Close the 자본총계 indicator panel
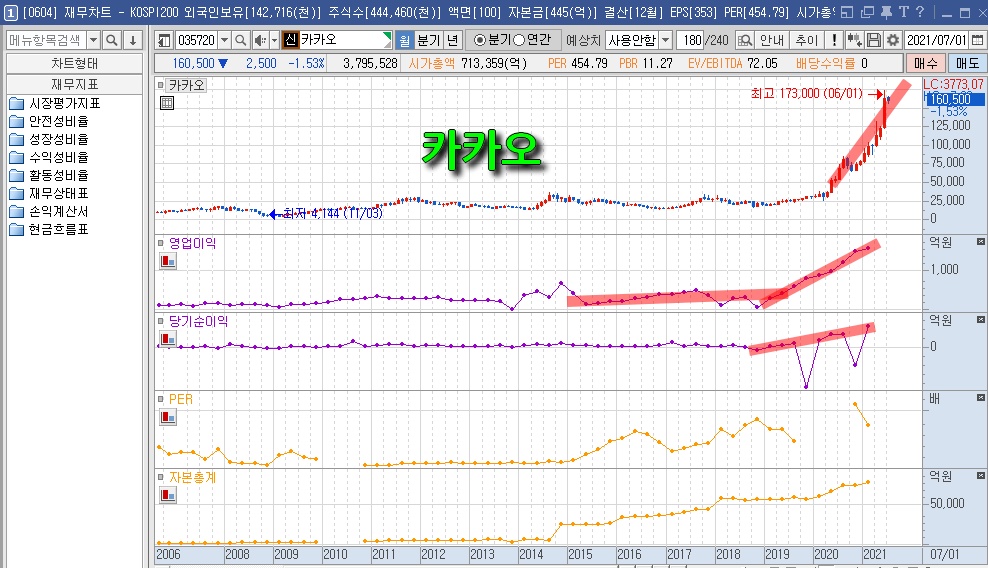The height and width of the screenshot is (568, 988). (980, 476)
